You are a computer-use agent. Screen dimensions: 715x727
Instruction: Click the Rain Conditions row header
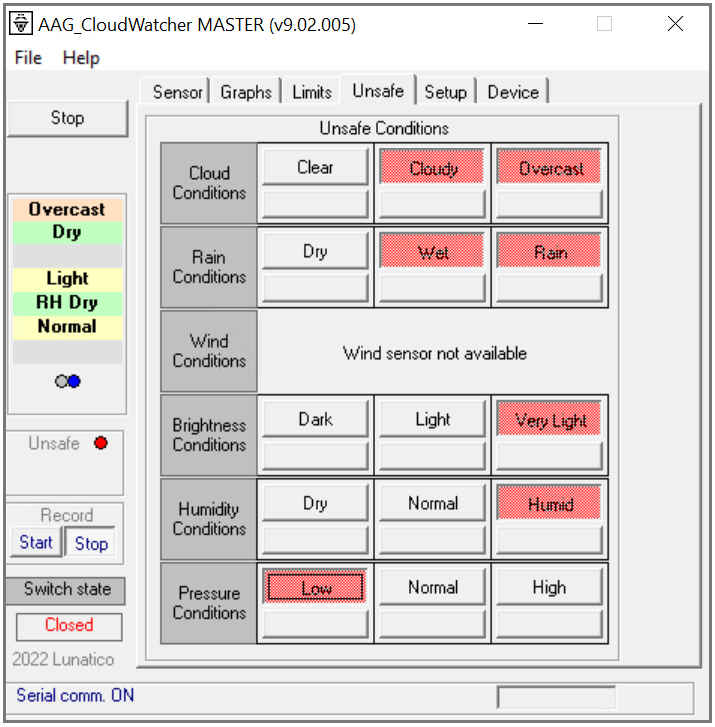pos(209,267)
